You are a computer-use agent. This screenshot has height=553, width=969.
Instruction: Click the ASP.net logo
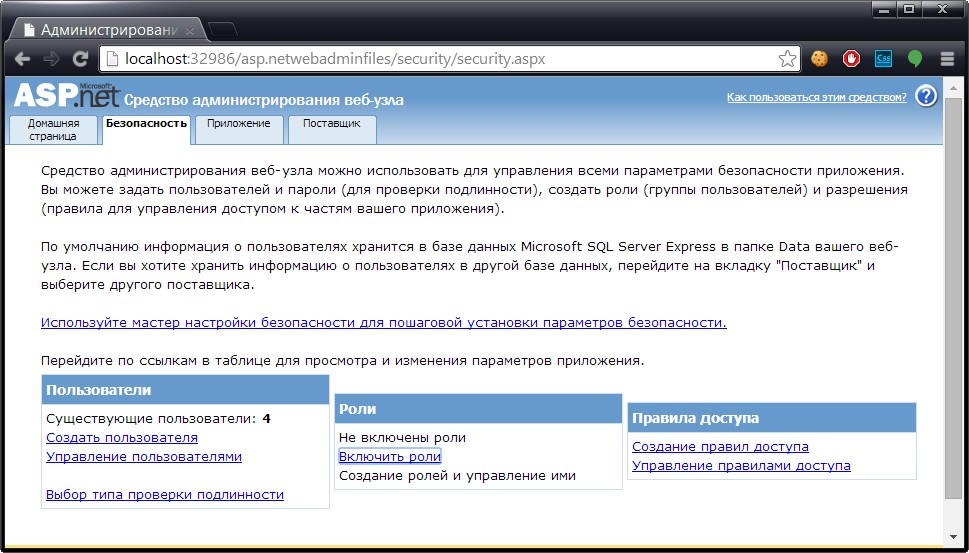(x=66, y=95)
